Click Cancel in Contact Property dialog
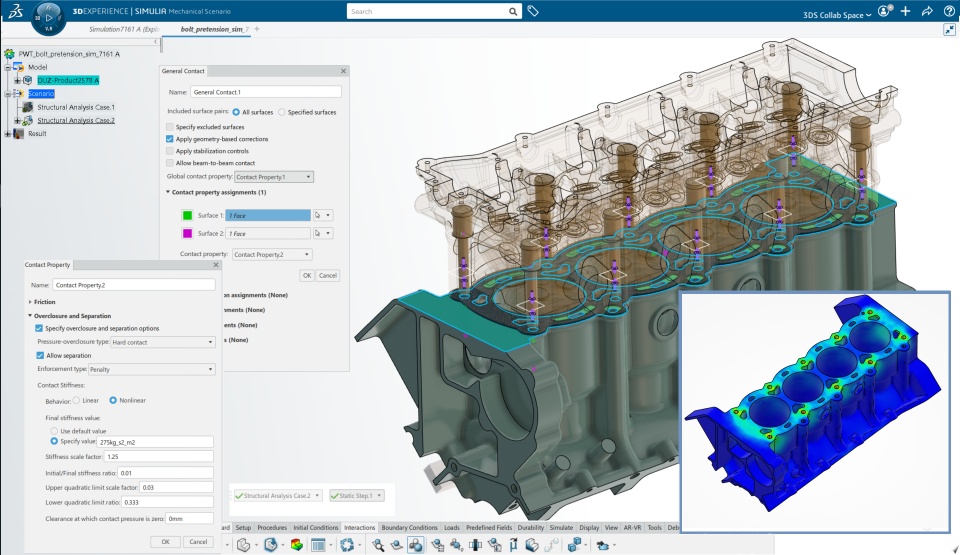Image resolution: width=960 pixels, height=555 pixels. pyautogui.click(x=198, y=542)
